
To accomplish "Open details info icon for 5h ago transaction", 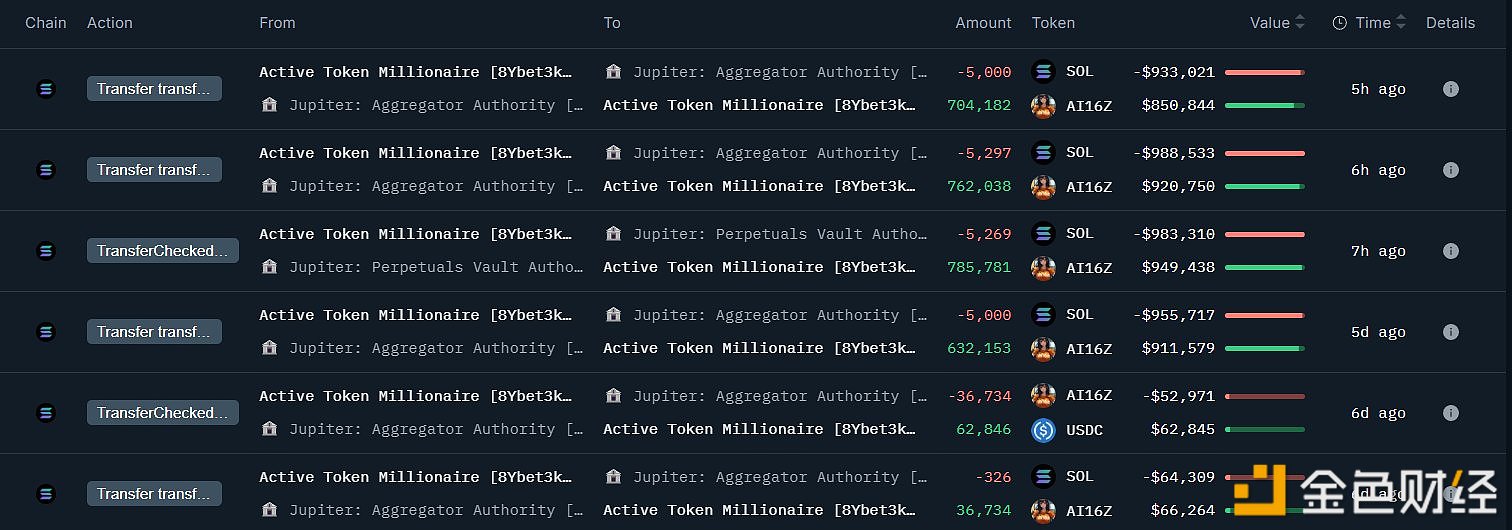I will point(1450,89).
